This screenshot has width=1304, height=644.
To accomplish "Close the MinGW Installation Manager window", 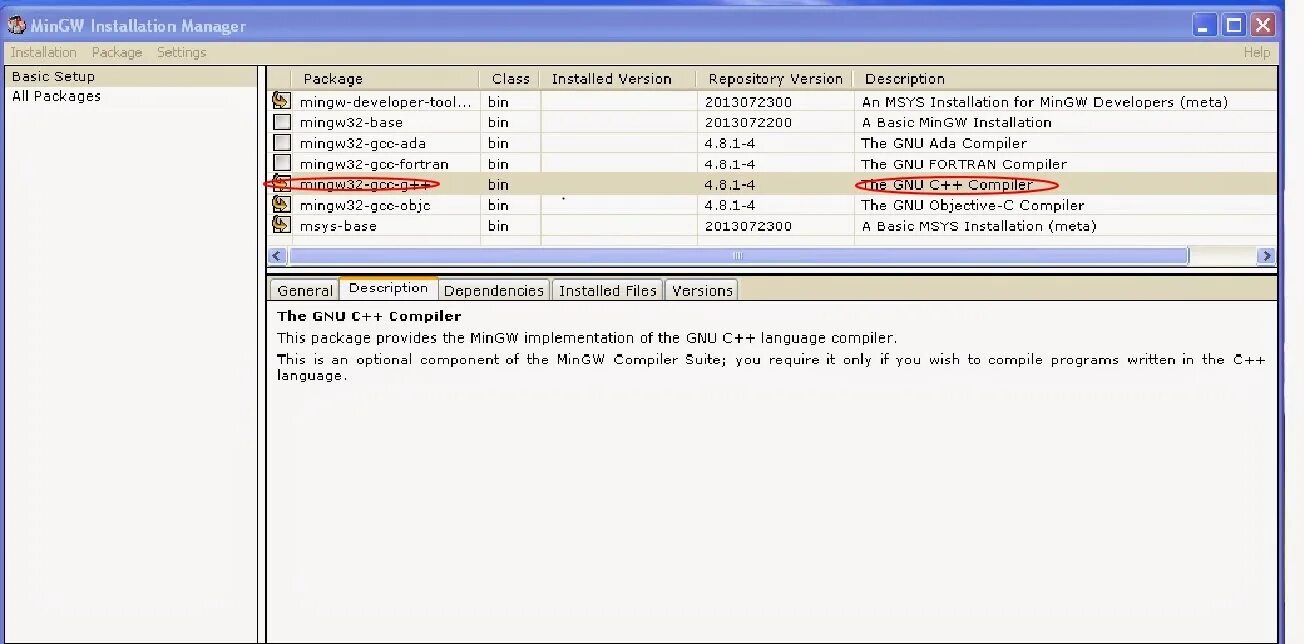I will (1263, 25).
